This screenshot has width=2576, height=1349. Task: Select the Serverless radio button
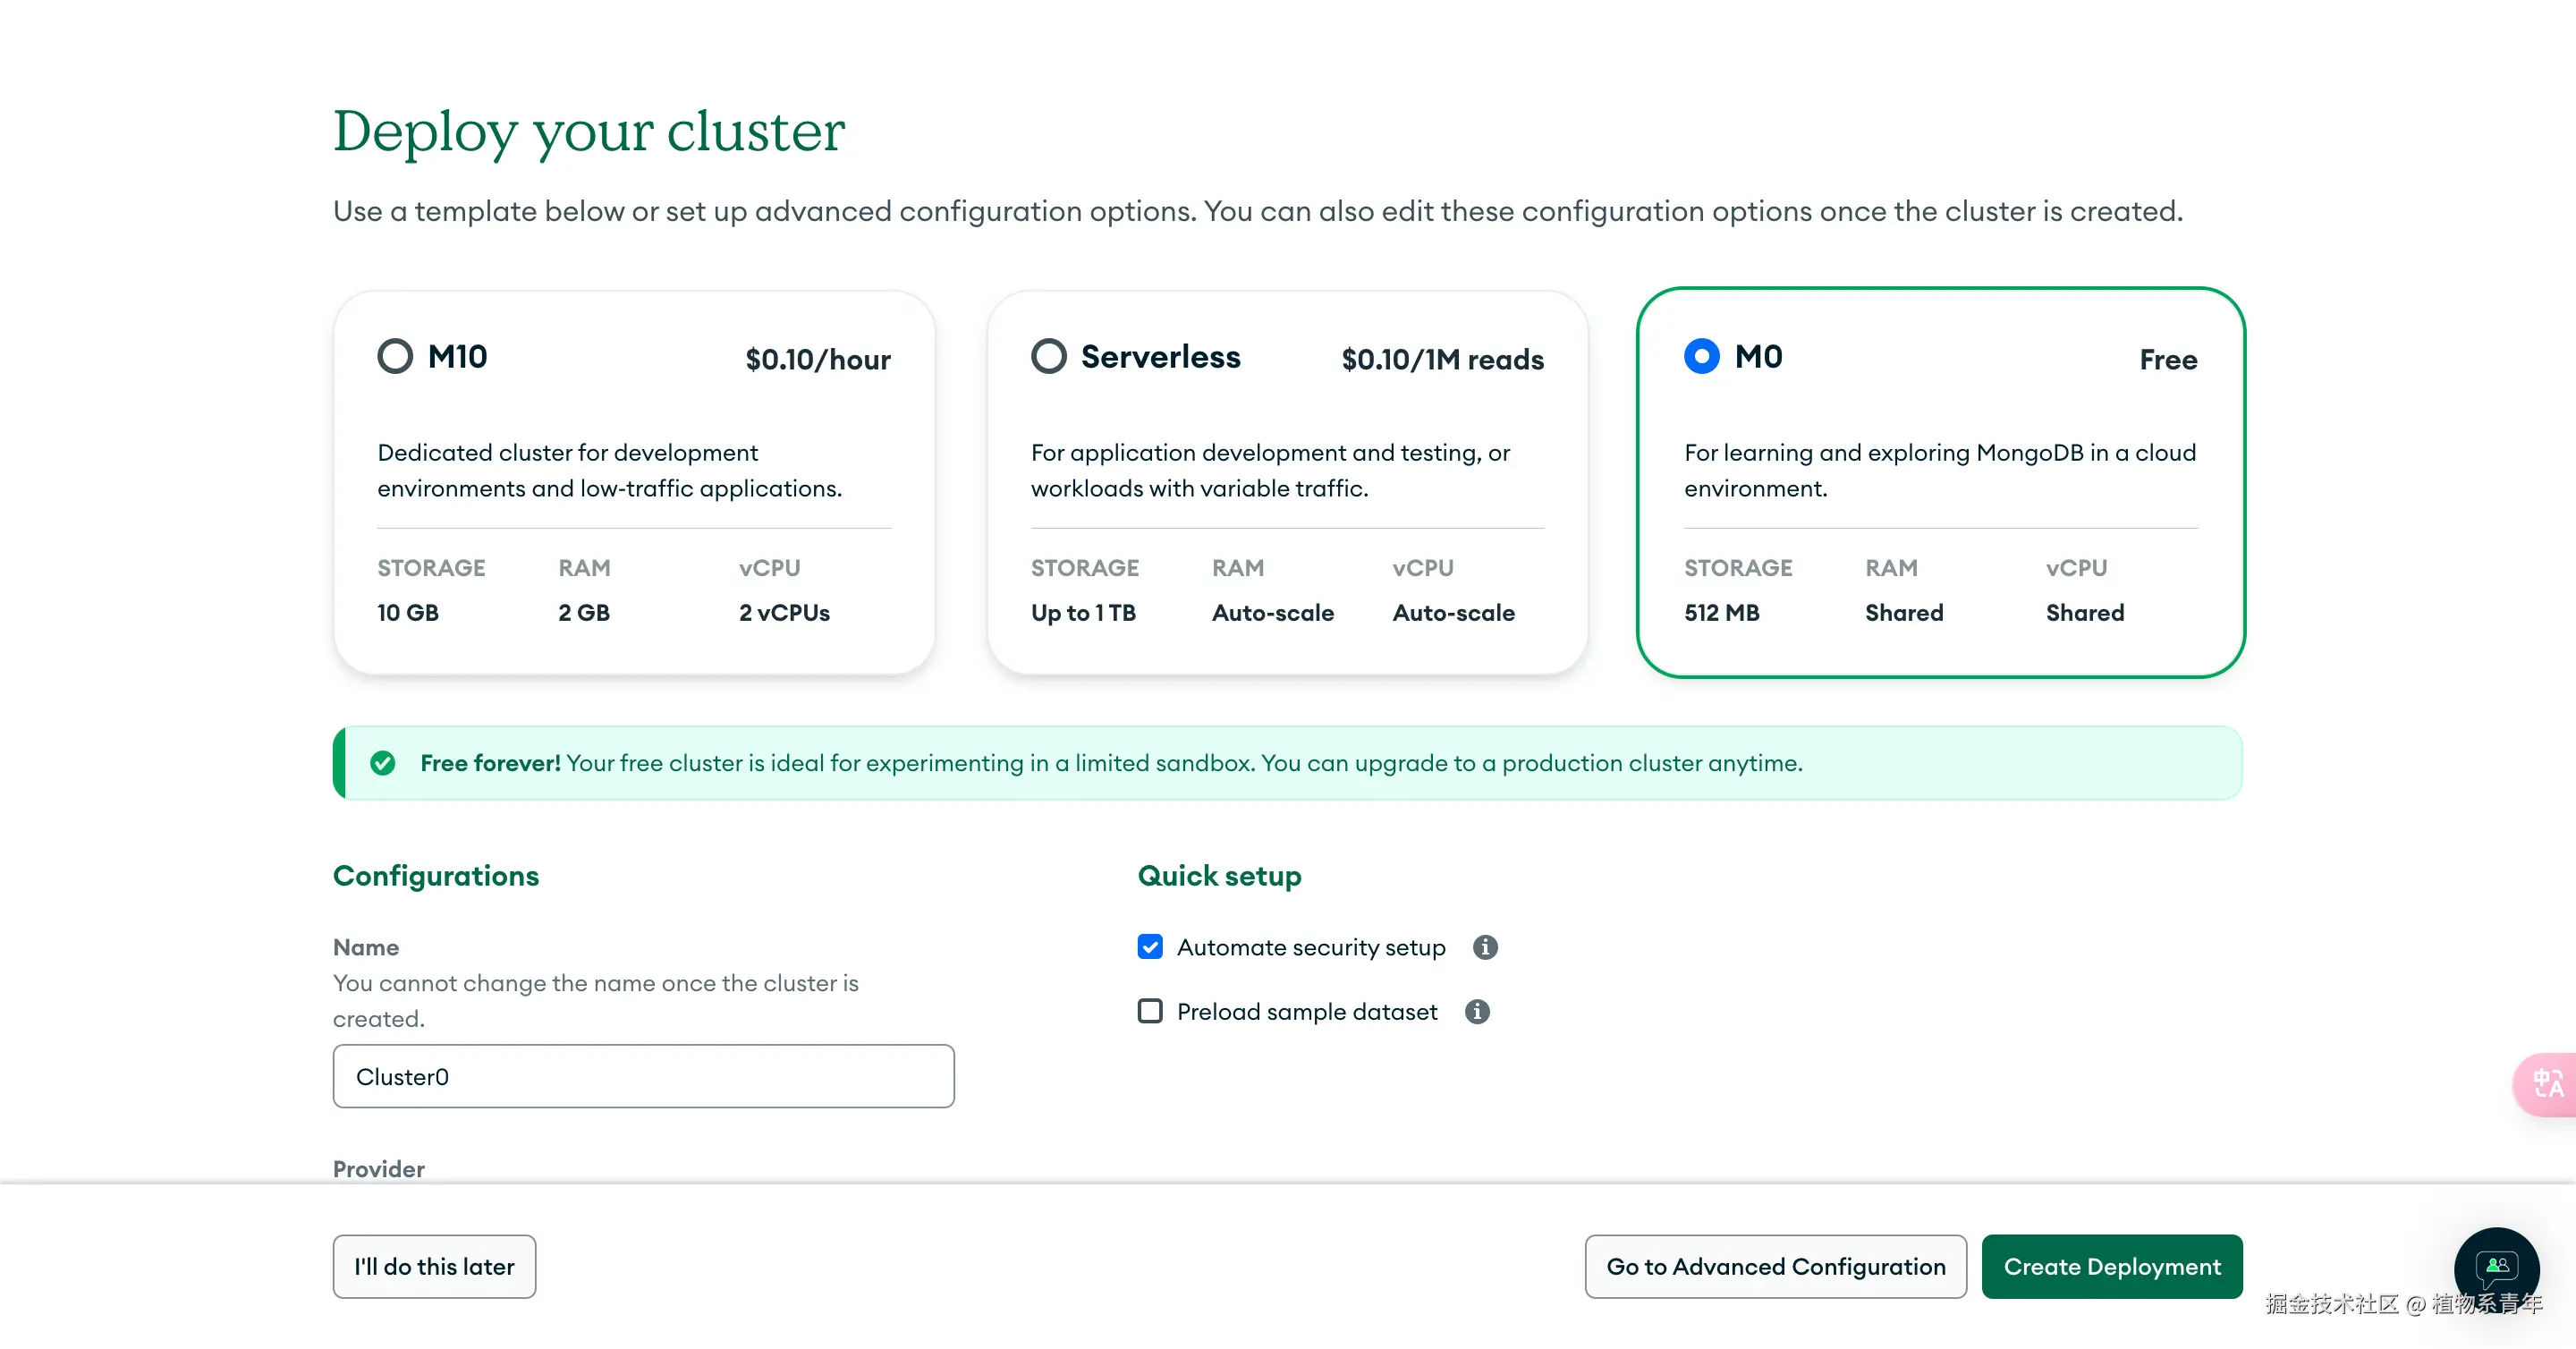coord(1048,356)
